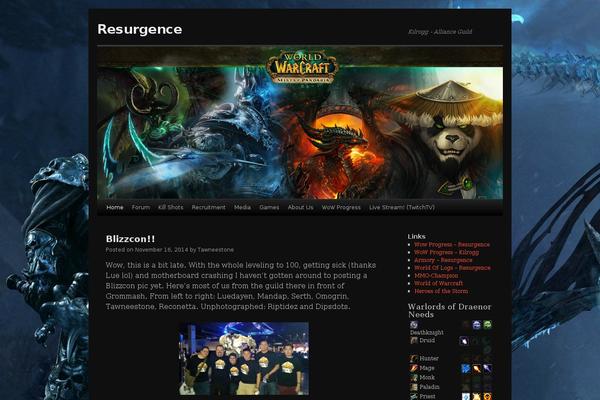Click the Deathknight class label
The width and height of the screenshot is (600, 400).
[x=427, y=332]
